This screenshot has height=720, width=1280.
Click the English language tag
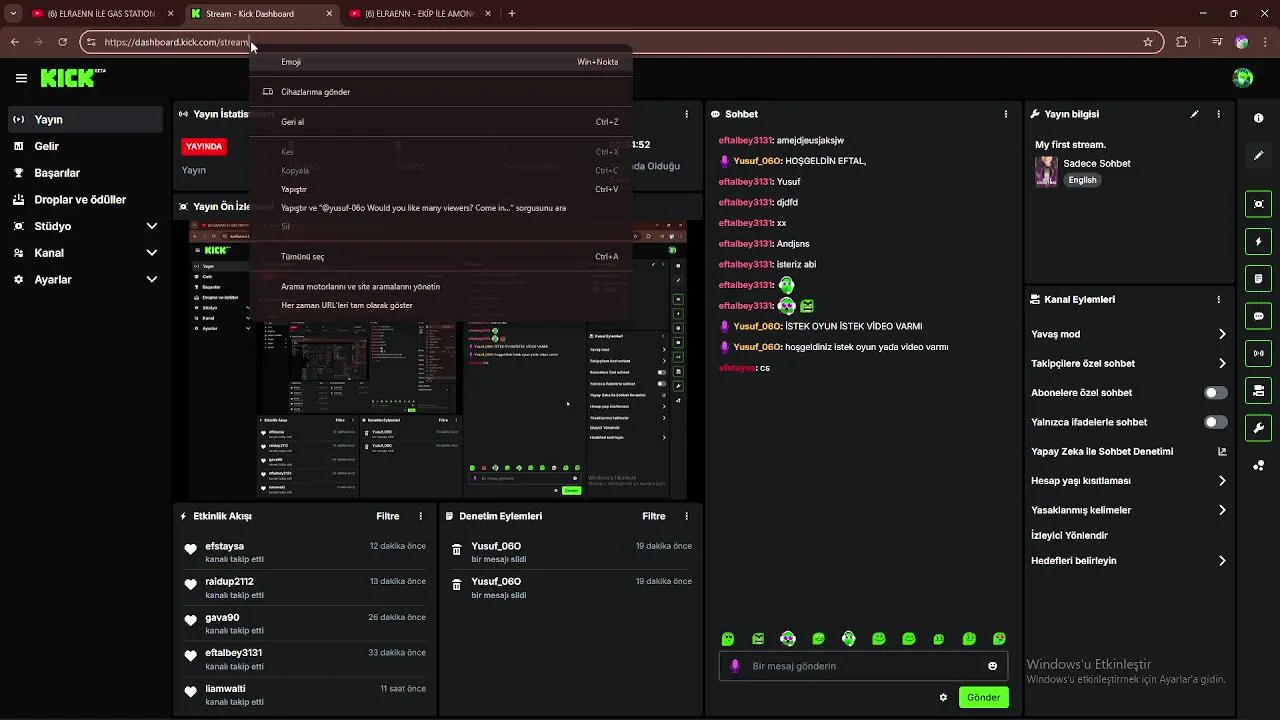1082,180
